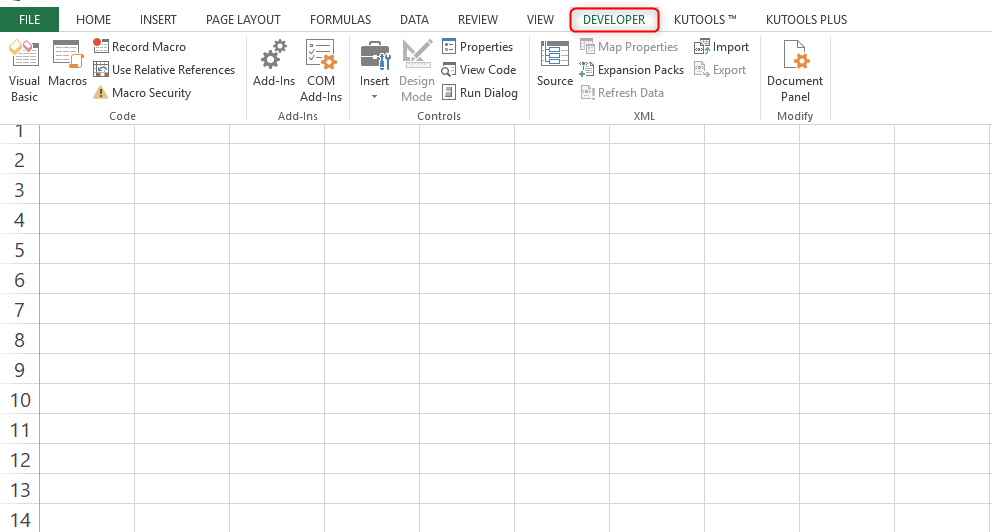
Task: Click Run Dialog
Action: [x=480, y=93]
